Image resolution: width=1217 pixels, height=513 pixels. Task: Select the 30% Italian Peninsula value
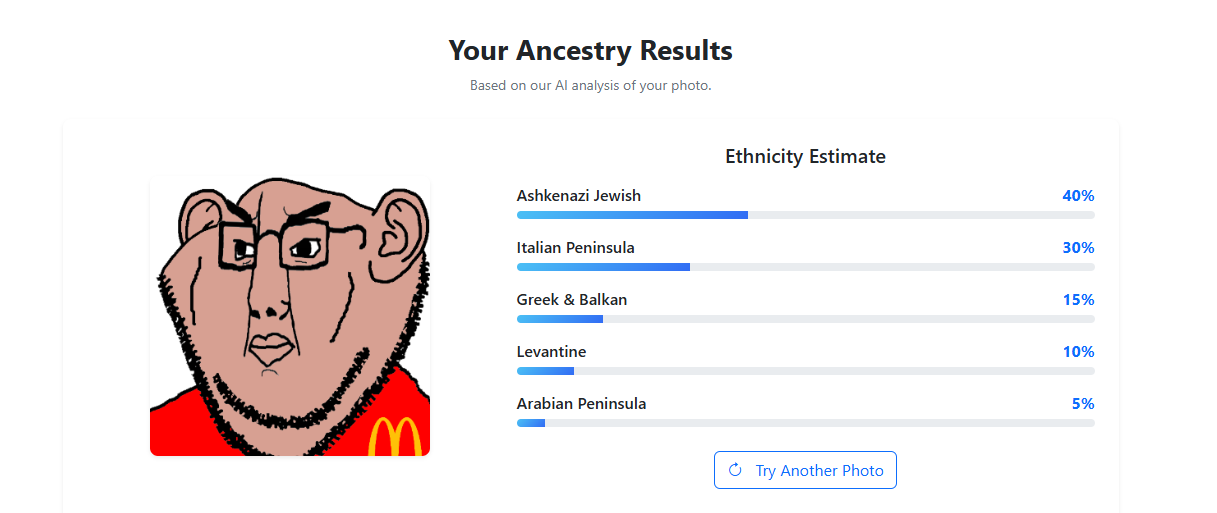tap(1078, 248)
